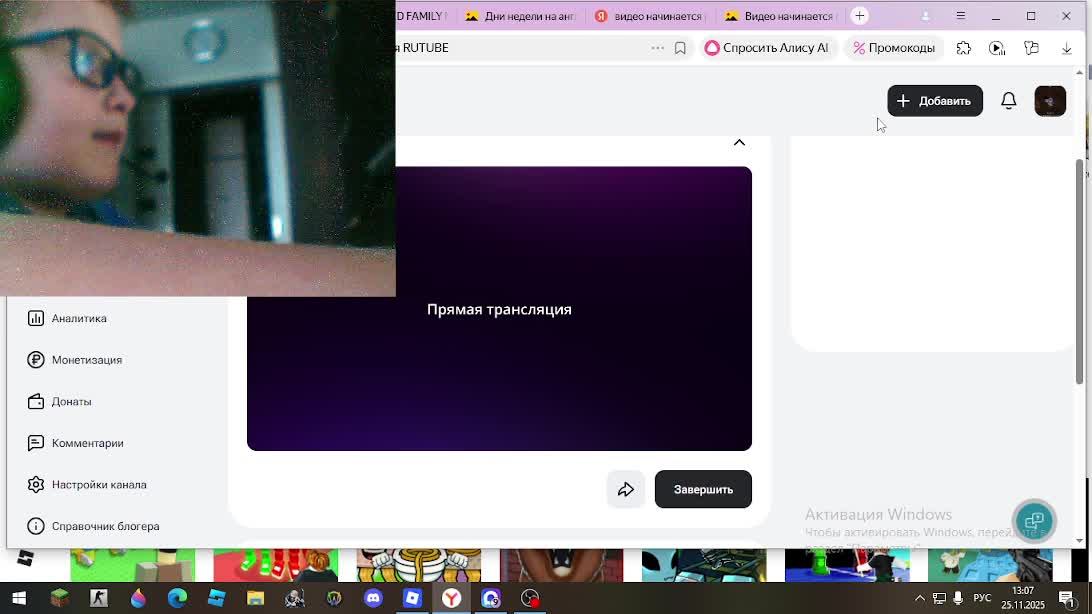Click the share arrow next to Завершить
This screenshot has width=1092, height=614.
pos(625,489)
